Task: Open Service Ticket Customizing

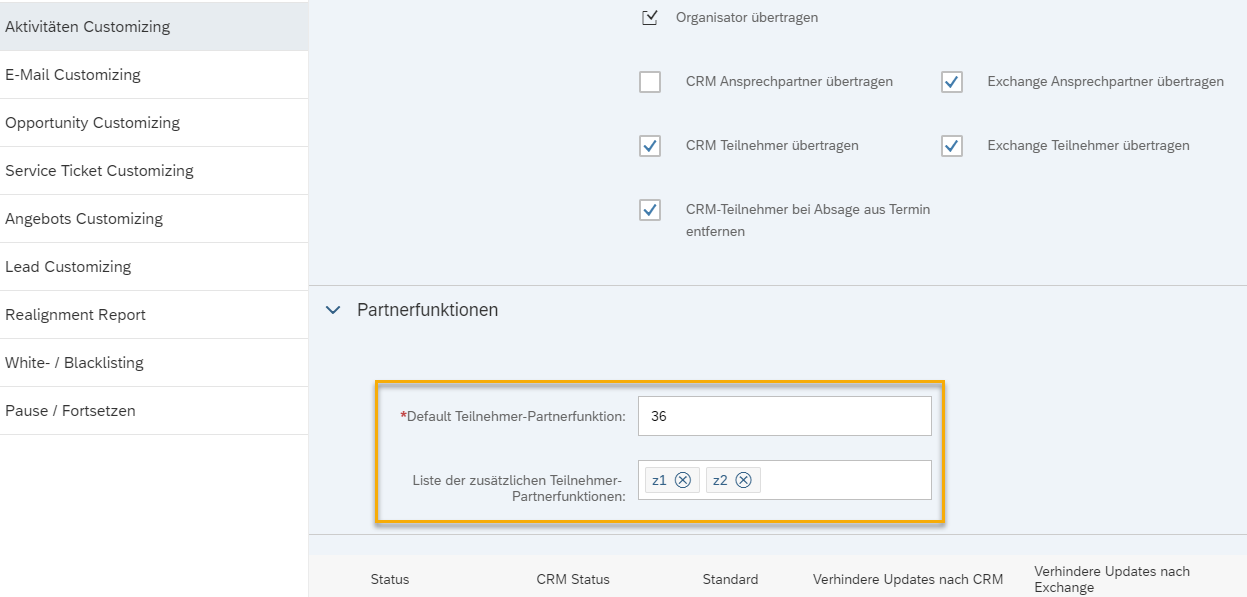Action: 99,171
